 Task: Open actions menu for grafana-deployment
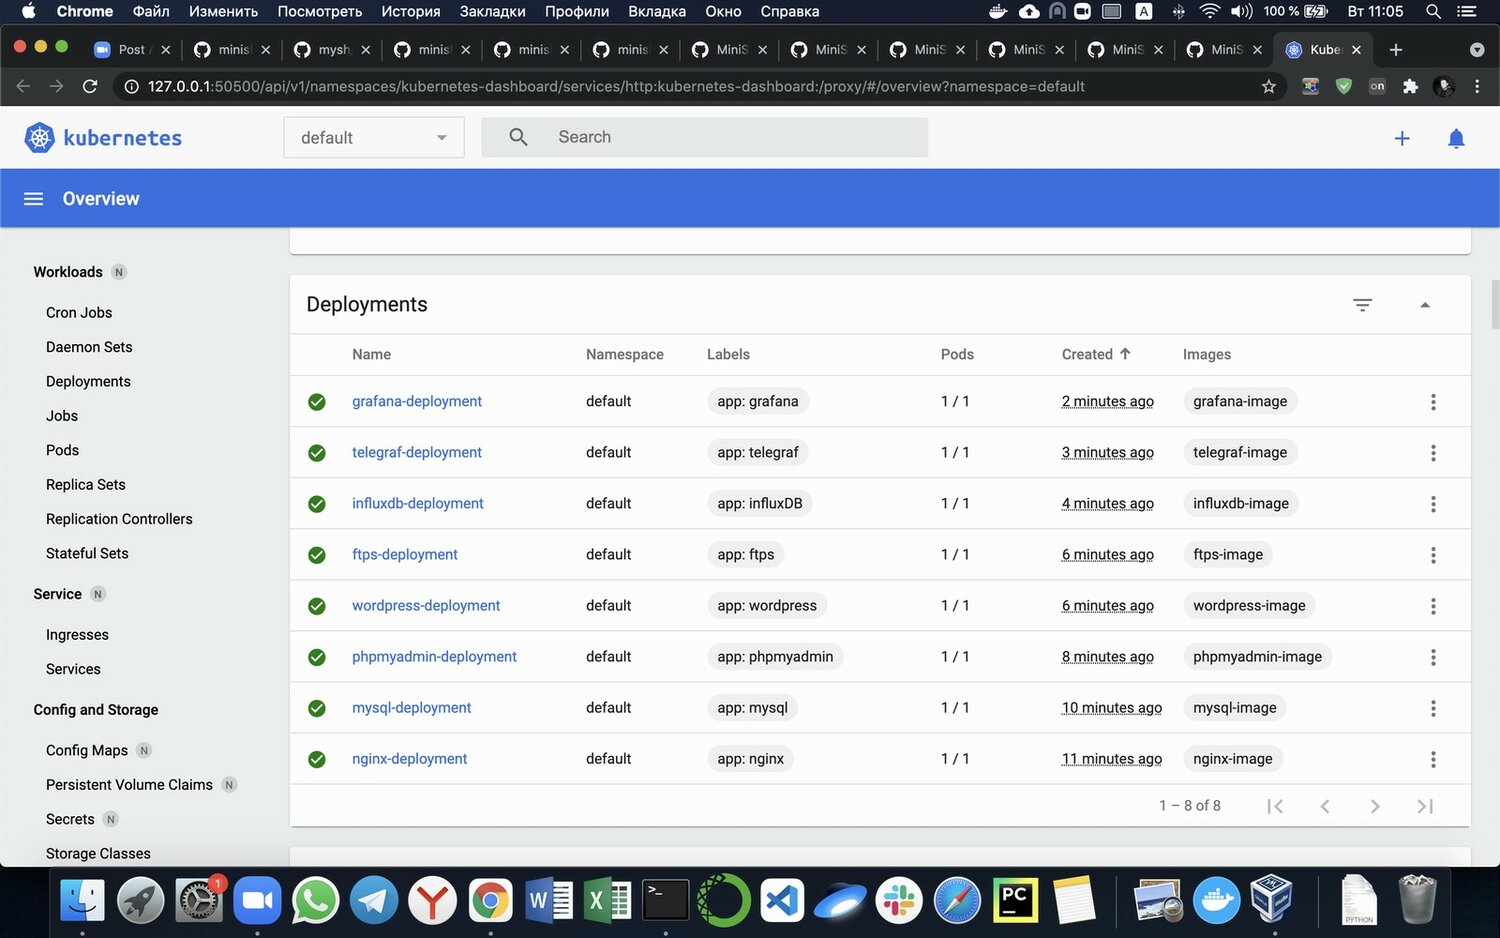pyautogui.click(x=1433, y=402)
